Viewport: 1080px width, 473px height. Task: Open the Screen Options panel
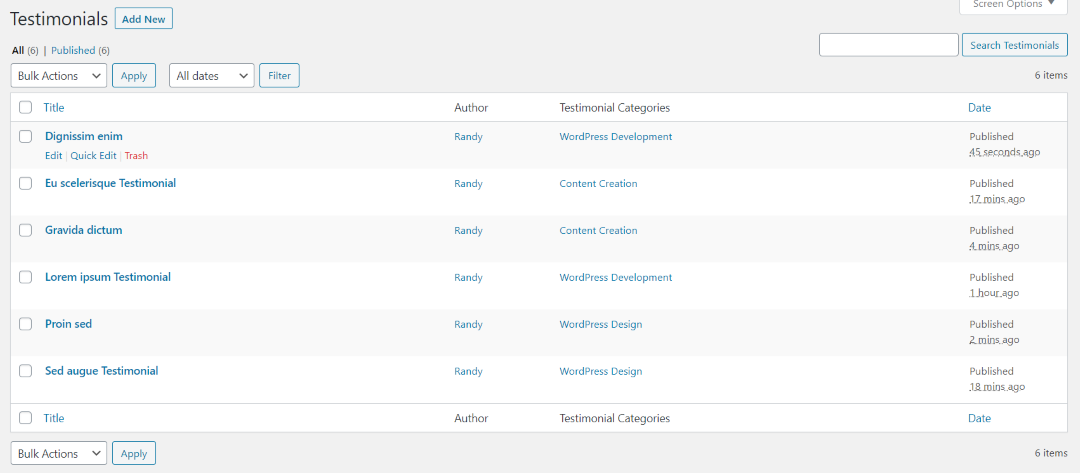point(1014,5)
